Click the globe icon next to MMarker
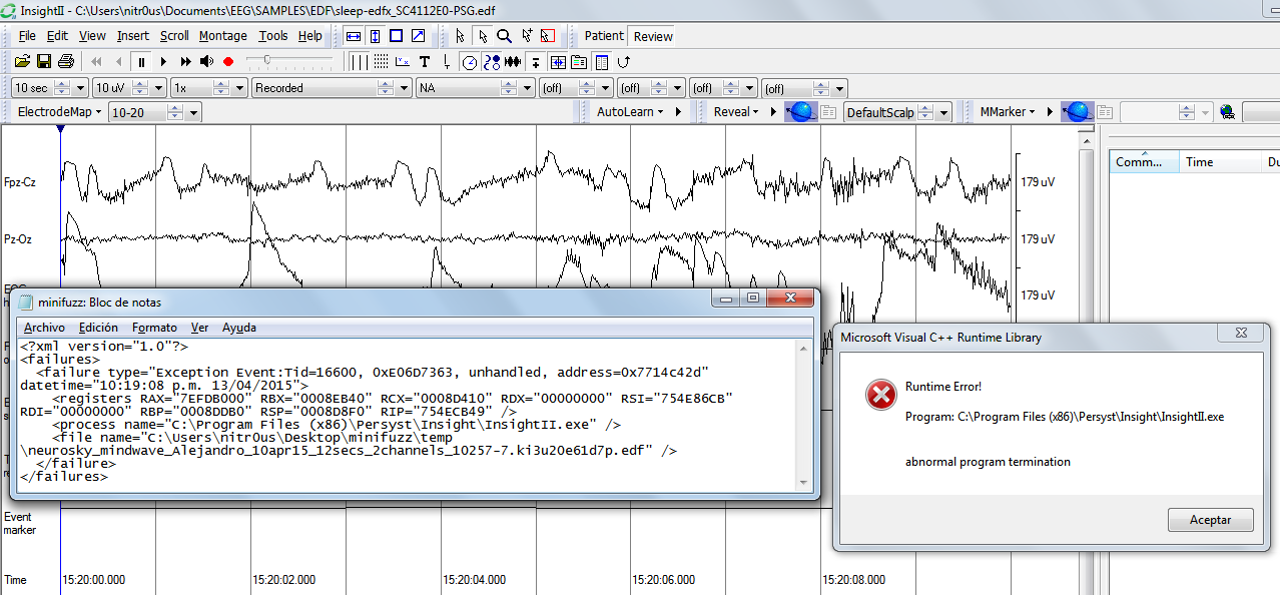Image resolution: width=1280 pixels, height=595 pixels. tap(1077, 112)
